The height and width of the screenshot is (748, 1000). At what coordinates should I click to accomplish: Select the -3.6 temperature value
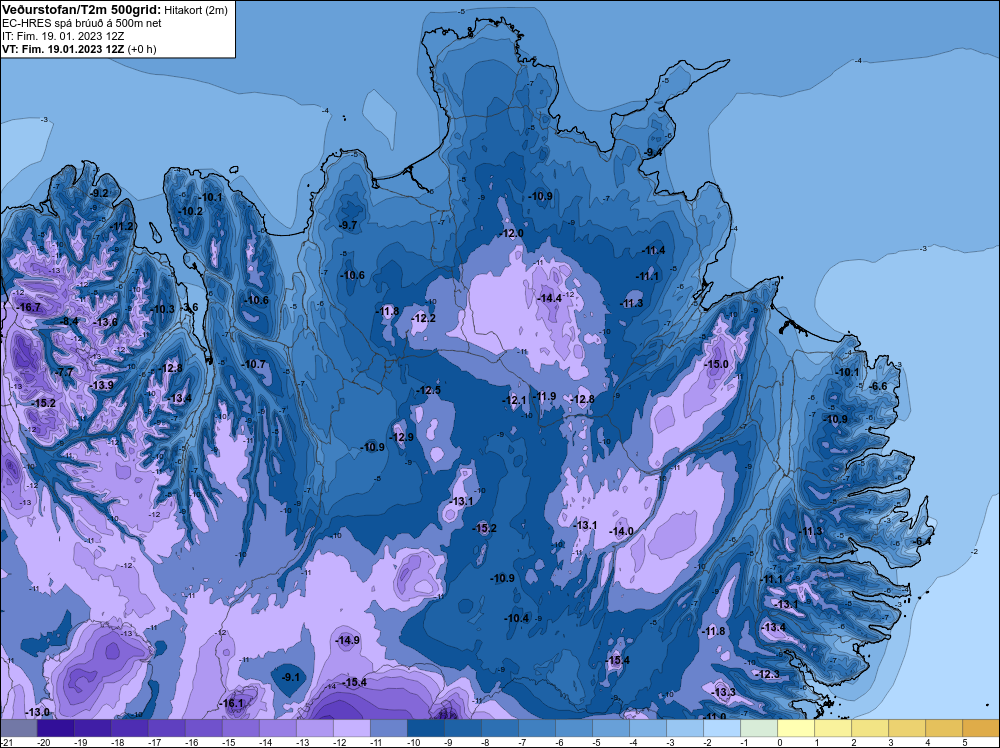coord(190,307)
